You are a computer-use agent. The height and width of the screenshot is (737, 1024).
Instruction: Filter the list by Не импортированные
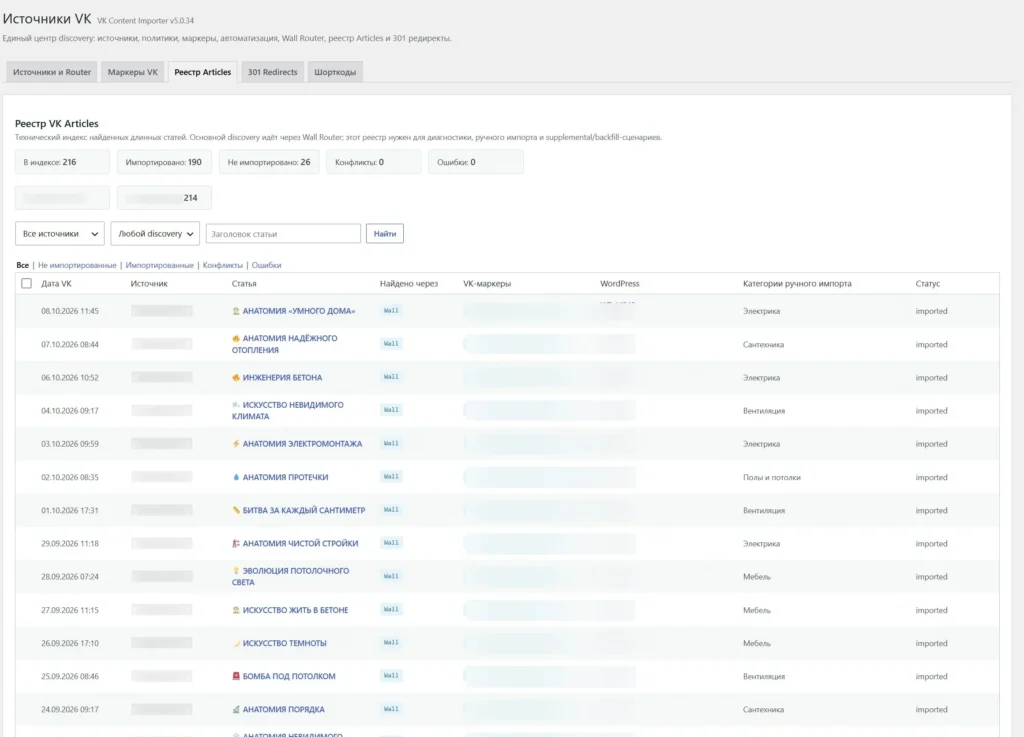tap(77, 265)
